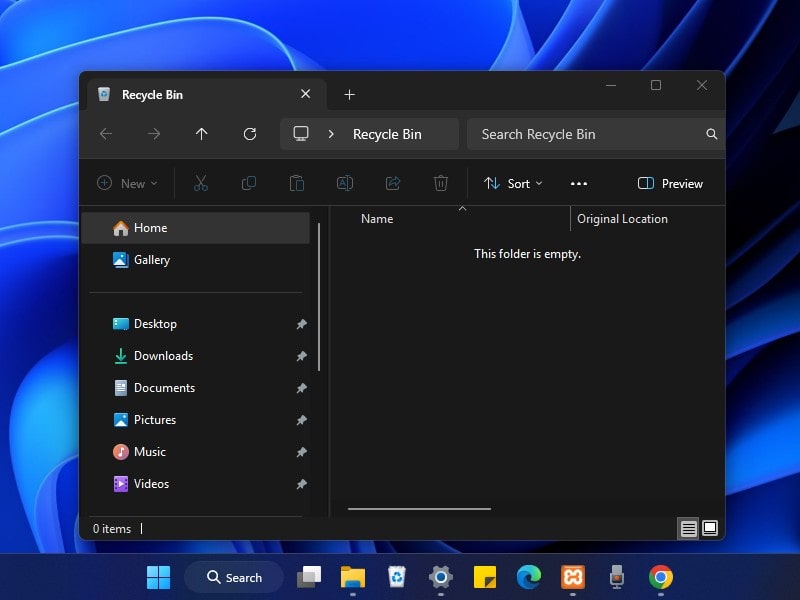Open Task View on the taskbar
Screen dimensions: 800x600
pos(309,577)
